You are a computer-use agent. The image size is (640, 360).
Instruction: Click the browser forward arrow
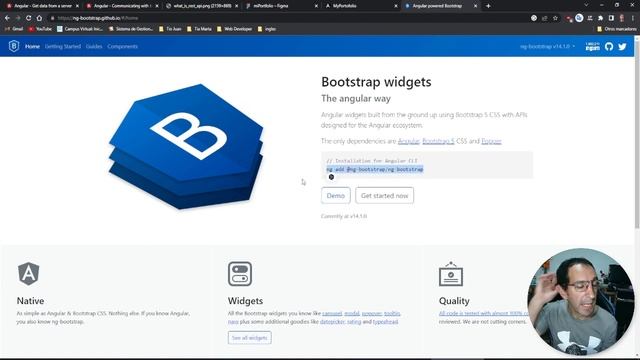(18, 18)
